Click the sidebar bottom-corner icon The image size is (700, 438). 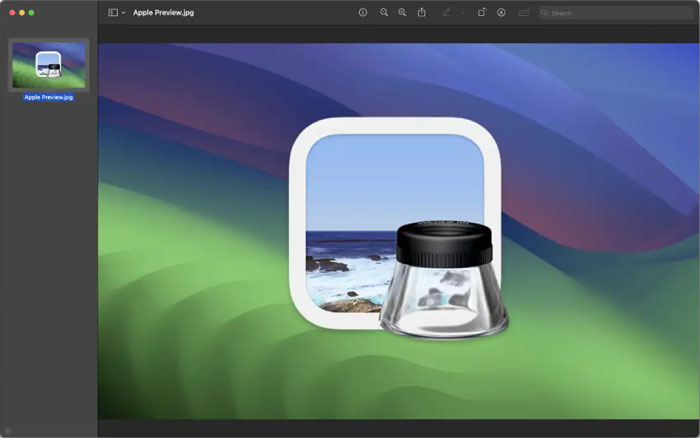pos(8,431)
